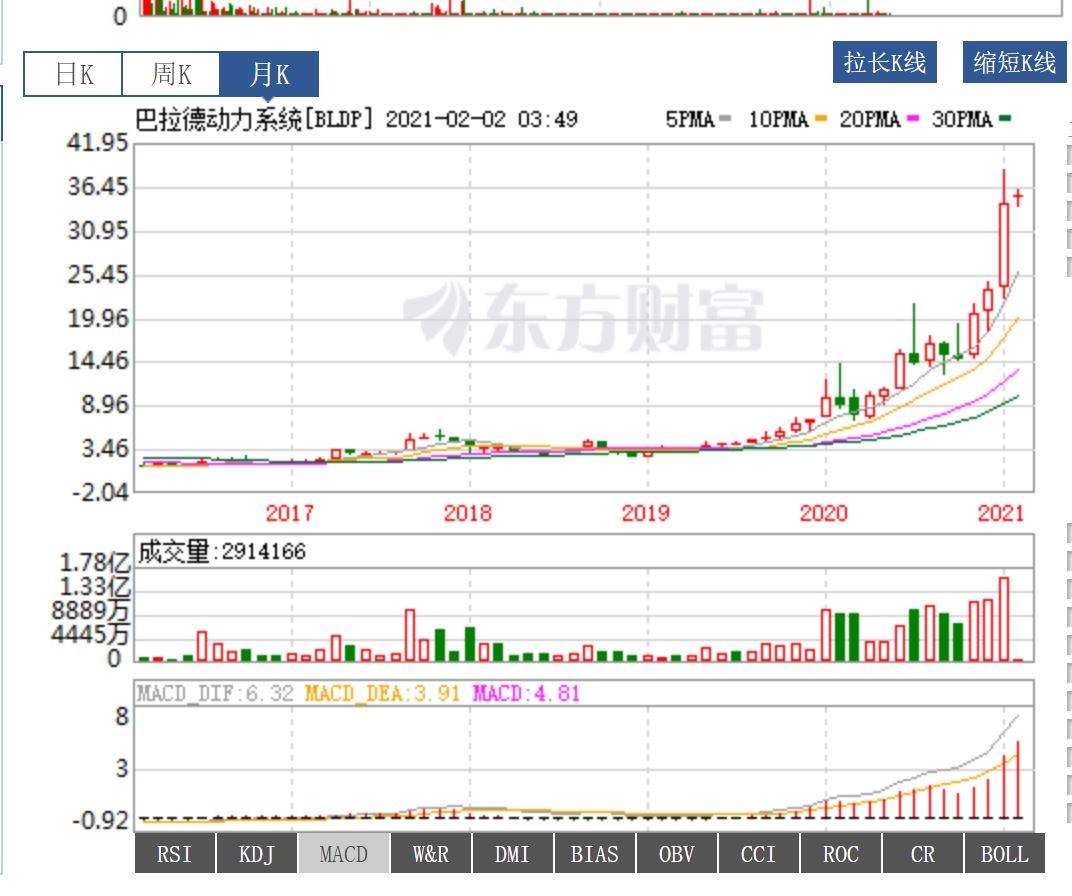Open the BOLL indicator tab
The height and width of the screenshot is (896, 1072).
click(1004, 854)
